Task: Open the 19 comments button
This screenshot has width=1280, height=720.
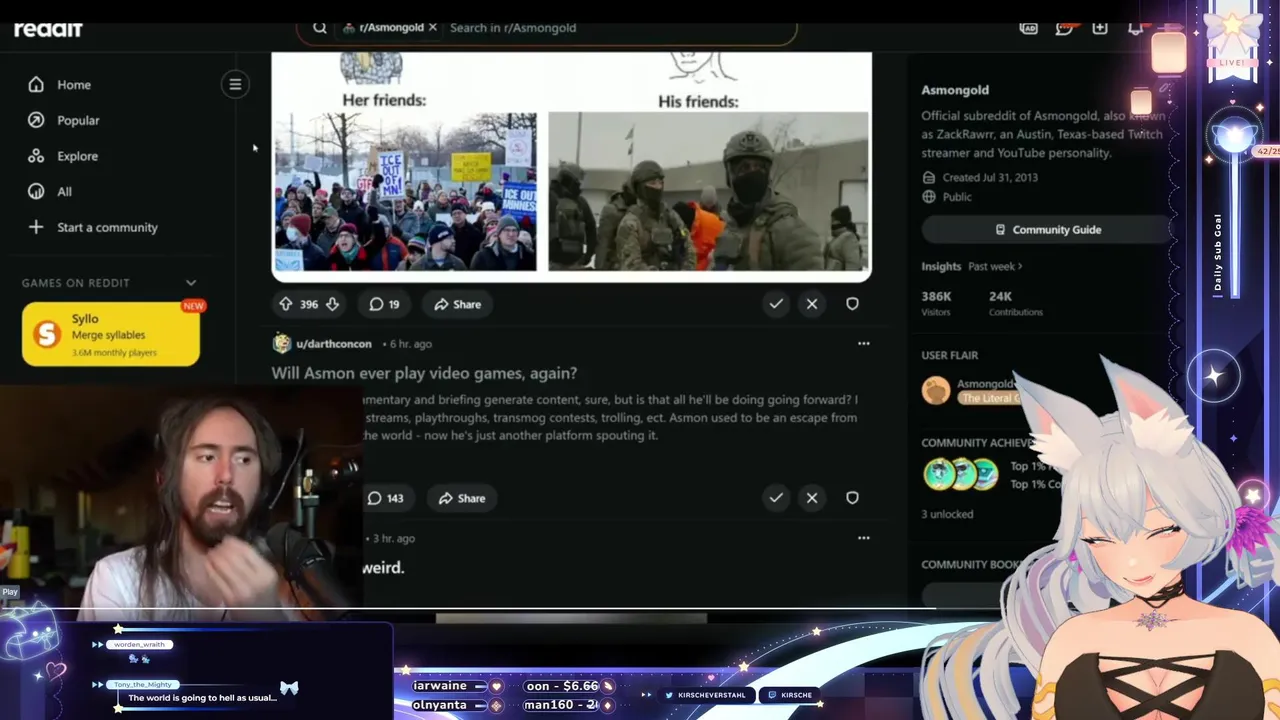Action: click(x=384, y=304)
